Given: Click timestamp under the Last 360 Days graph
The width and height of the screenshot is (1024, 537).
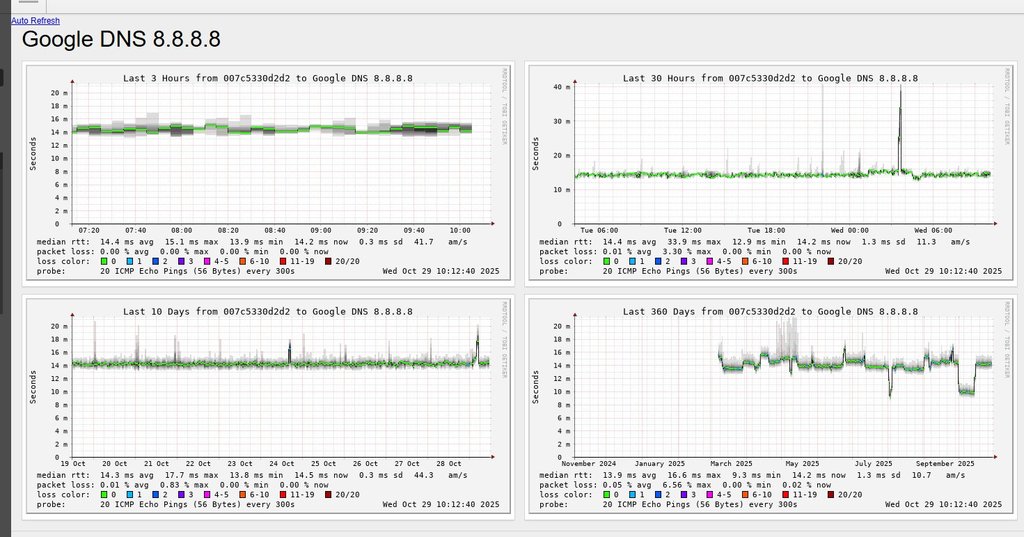Looking at the screenshot, I should pos(944,504).
